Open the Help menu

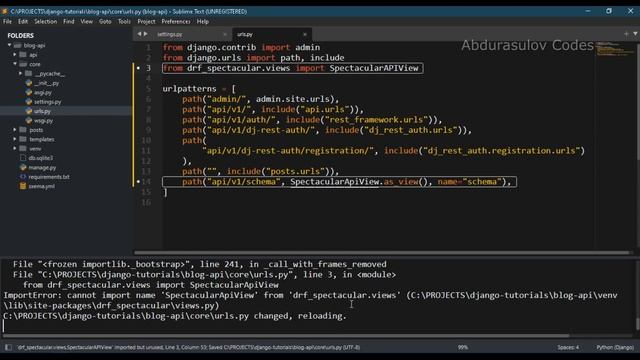pos(202,22)
